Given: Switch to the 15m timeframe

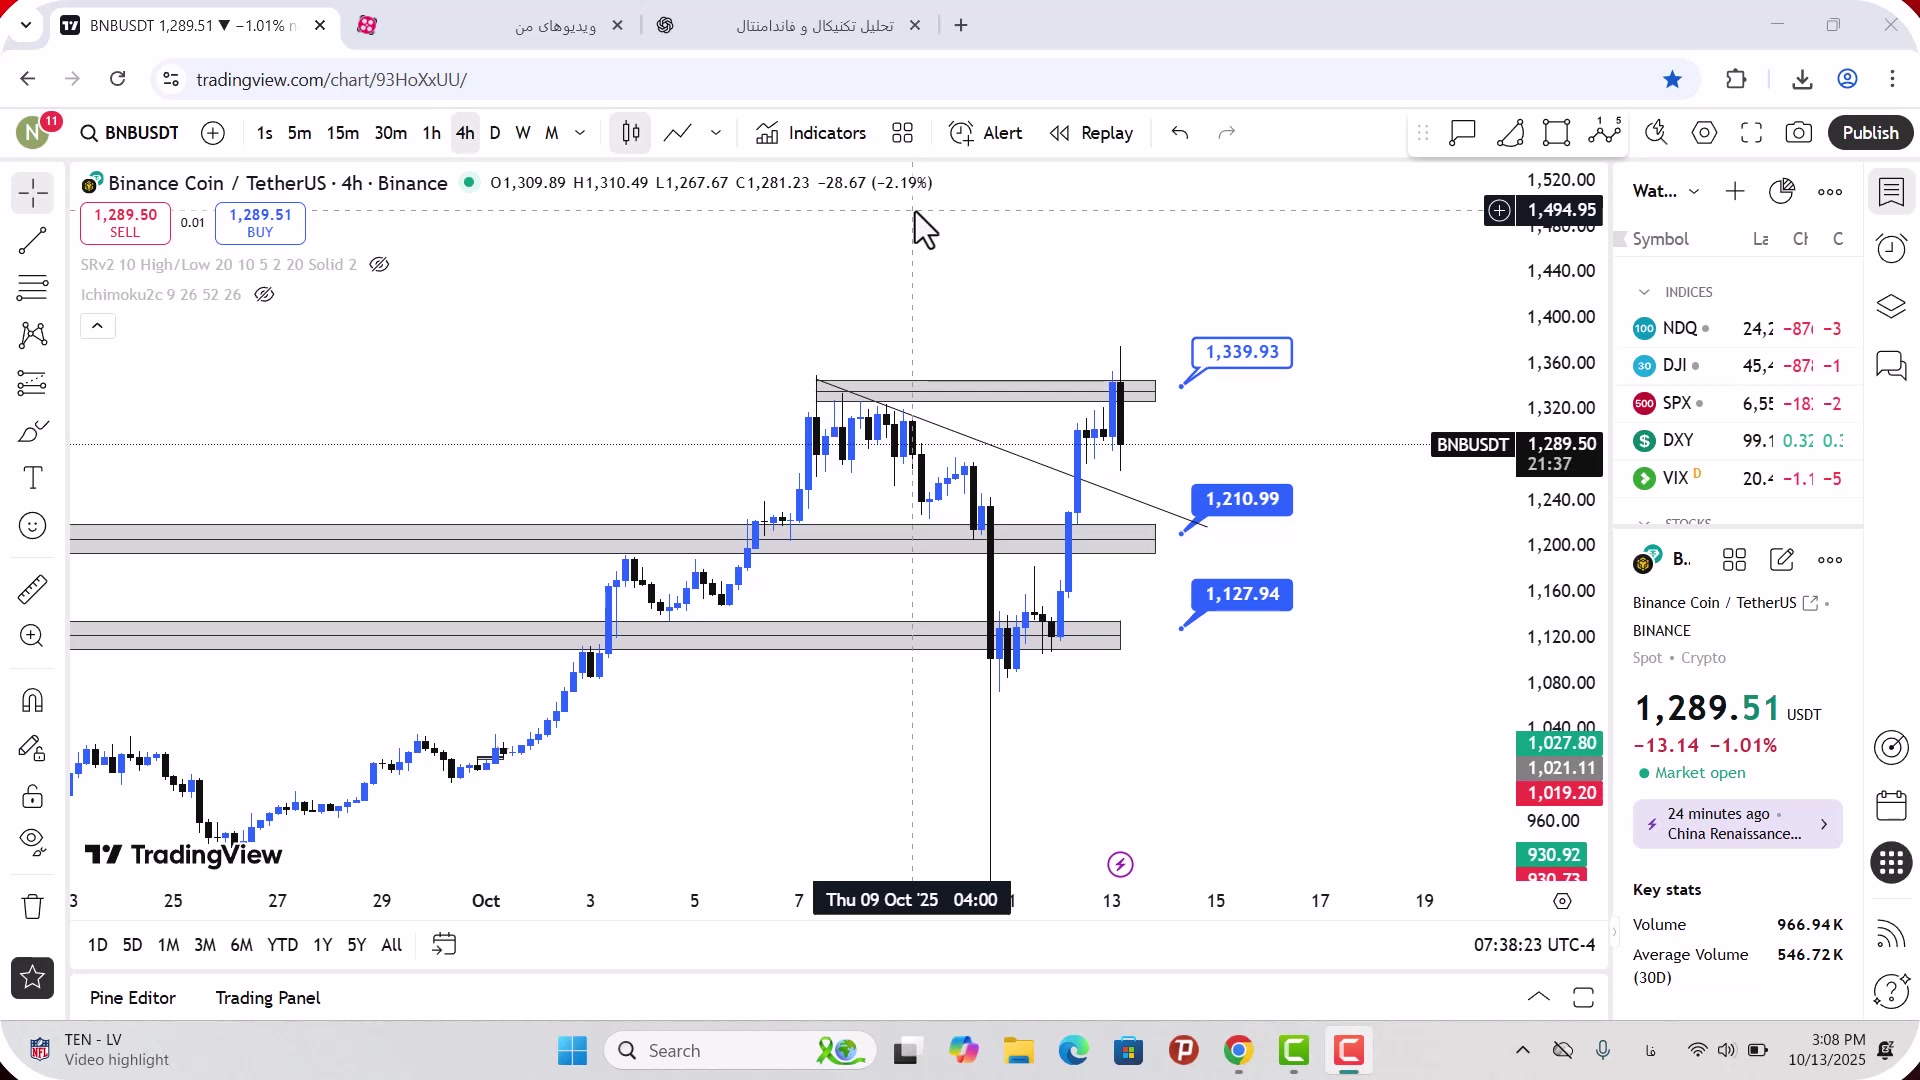Looking at the screenshot, I should pyautogui.click(x=342, y=133).
